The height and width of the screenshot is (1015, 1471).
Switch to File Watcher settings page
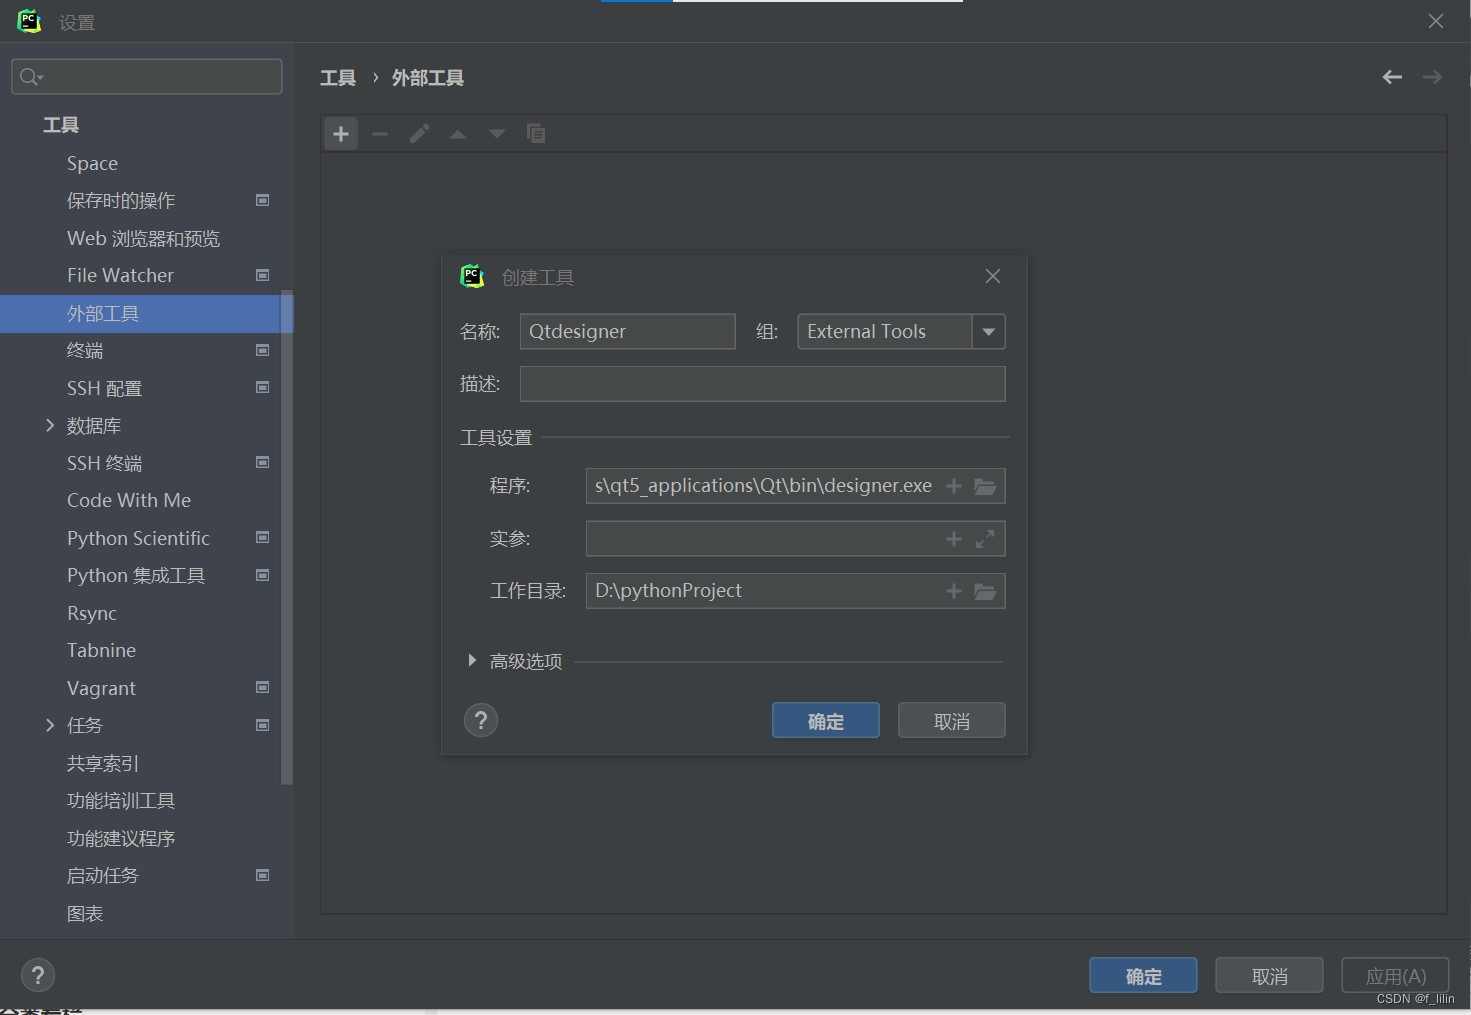119,275
